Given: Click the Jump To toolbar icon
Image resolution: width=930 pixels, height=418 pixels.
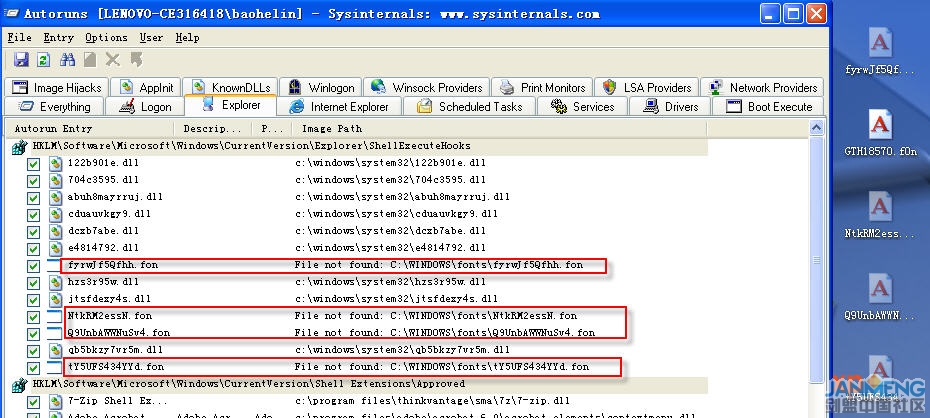Looking at the screenshot, I should pos(136,59).
